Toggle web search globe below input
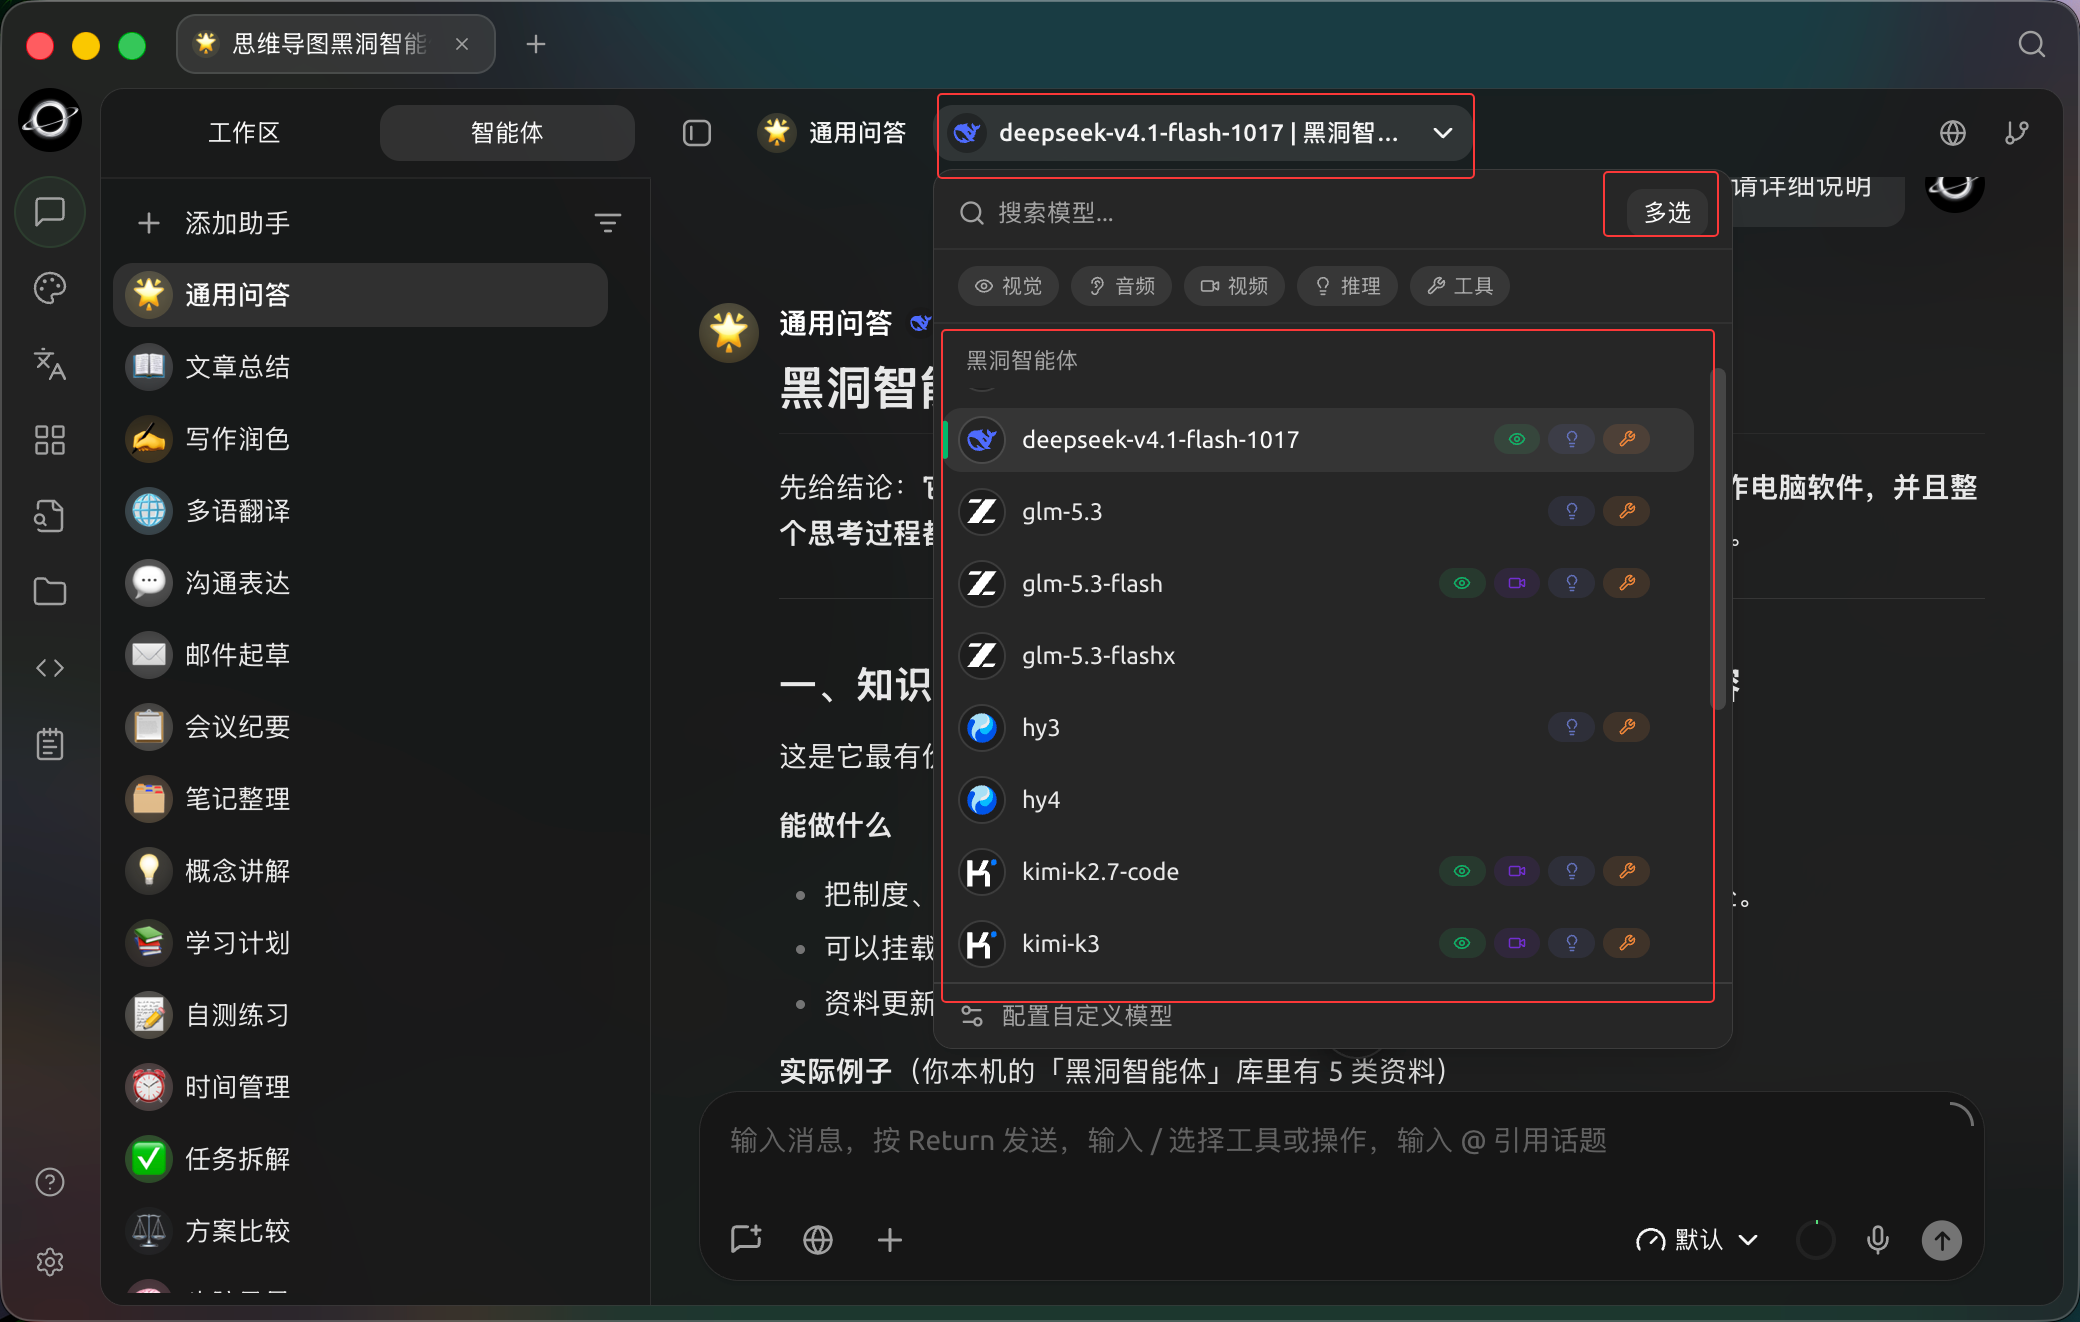Viewport: 2080px width, 1322px height. [x=818, y=1240]
